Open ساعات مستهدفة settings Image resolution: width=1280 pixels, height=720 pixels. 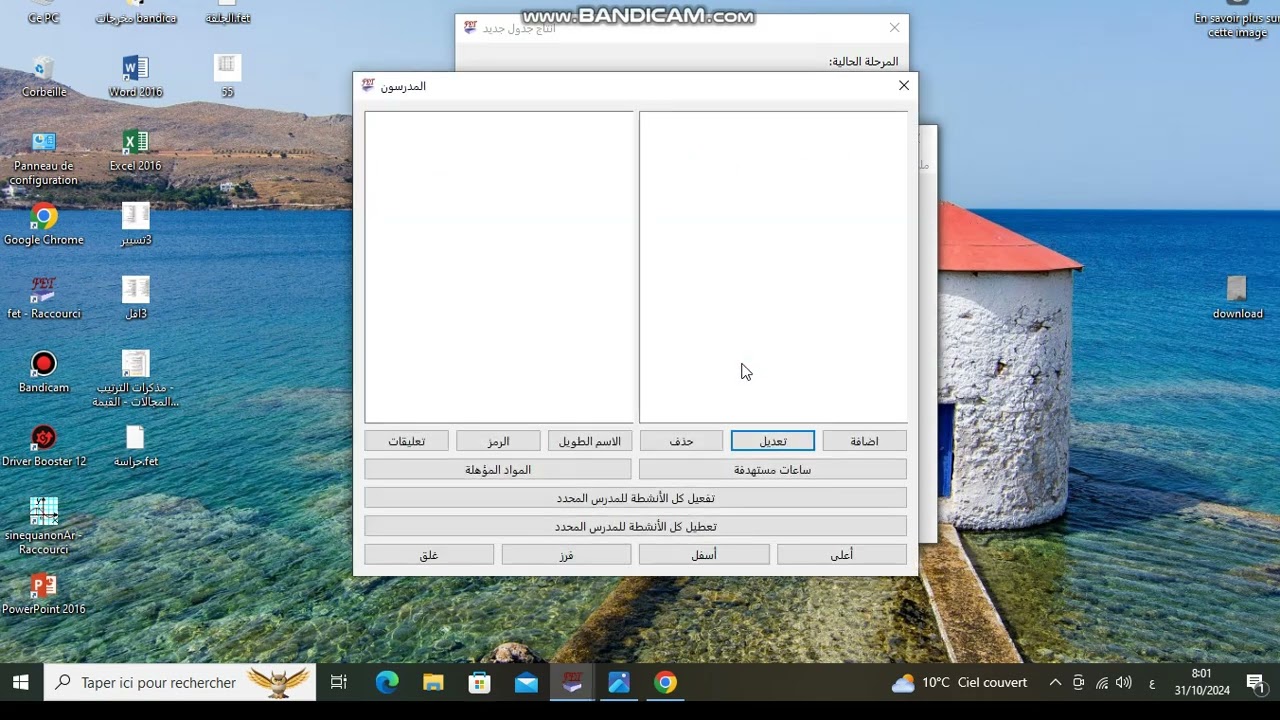(773, 469)
